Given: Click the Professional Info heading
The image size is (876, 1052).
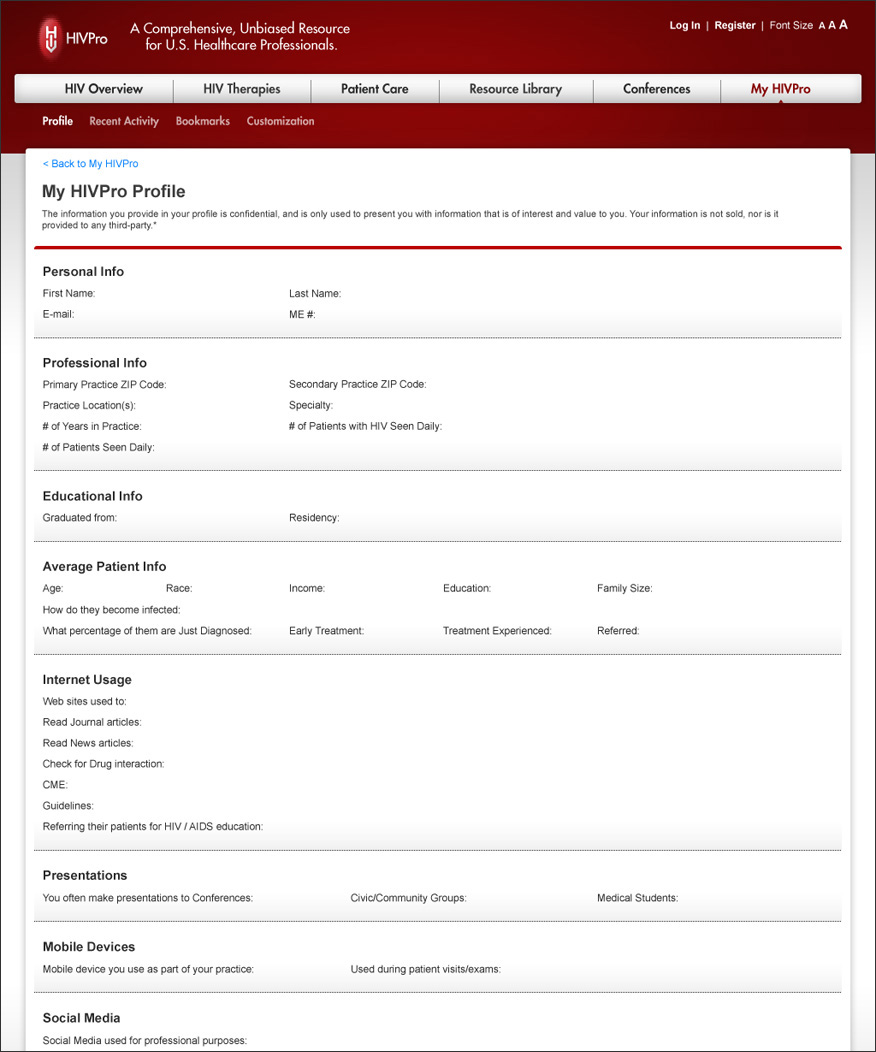Looking at the screenshot, I should coord(95,363).
